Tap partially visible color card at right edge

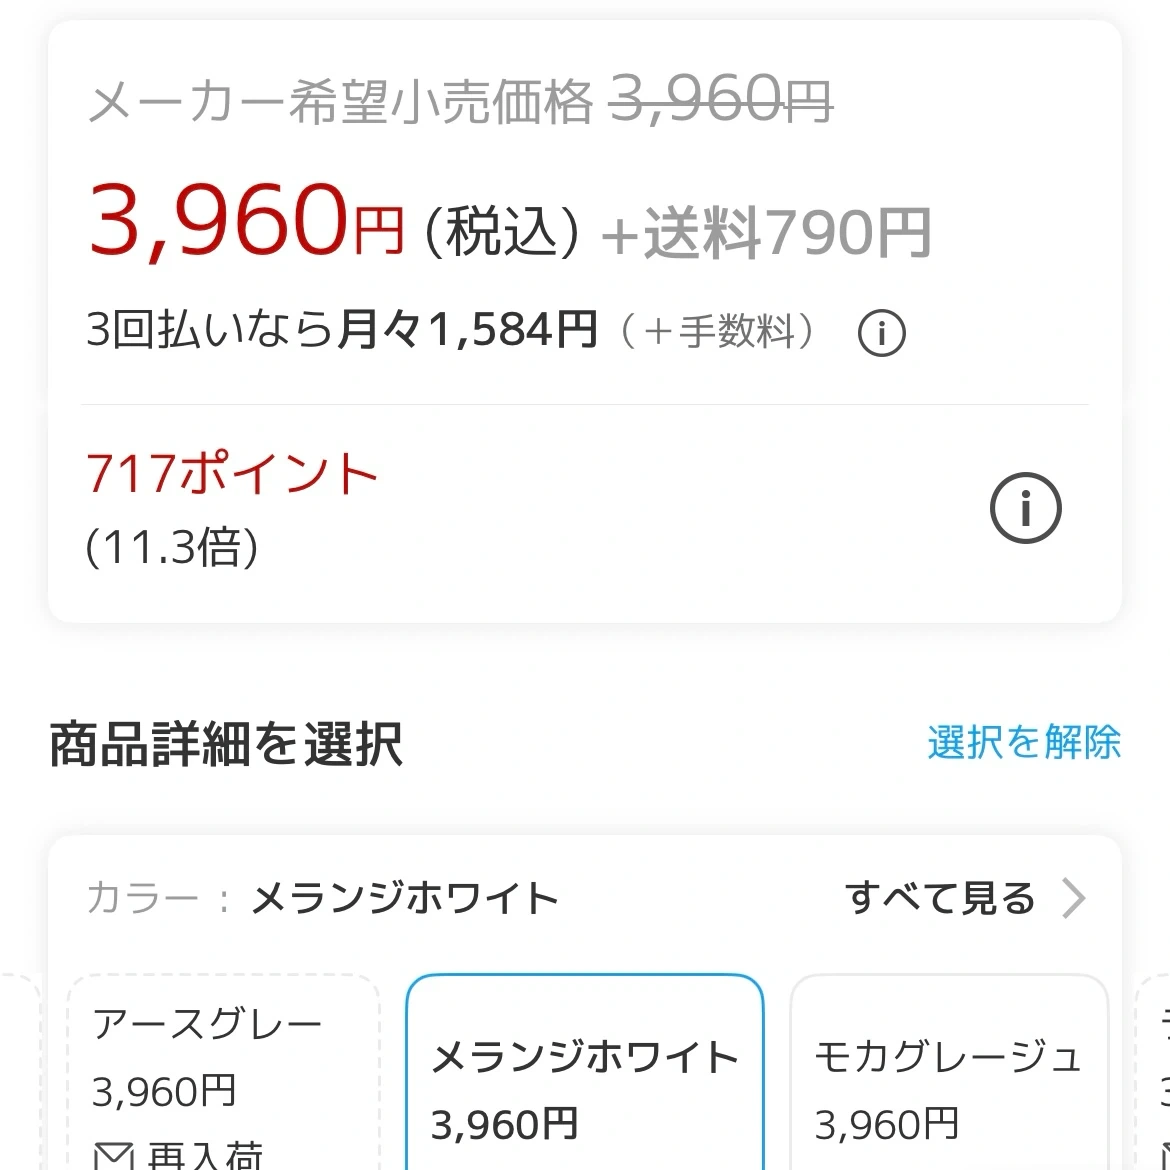point(1153,1072)
